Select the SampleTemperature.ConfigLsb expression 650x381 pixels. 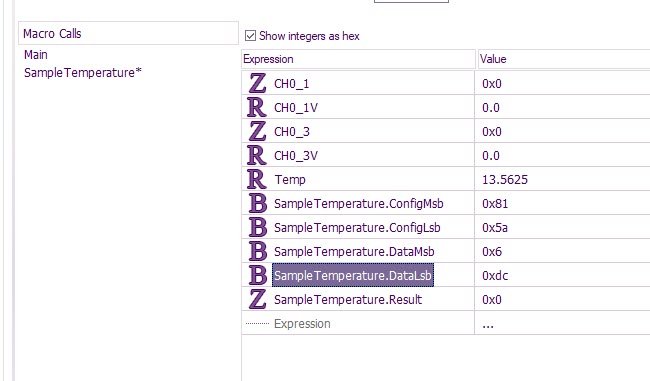357,228
